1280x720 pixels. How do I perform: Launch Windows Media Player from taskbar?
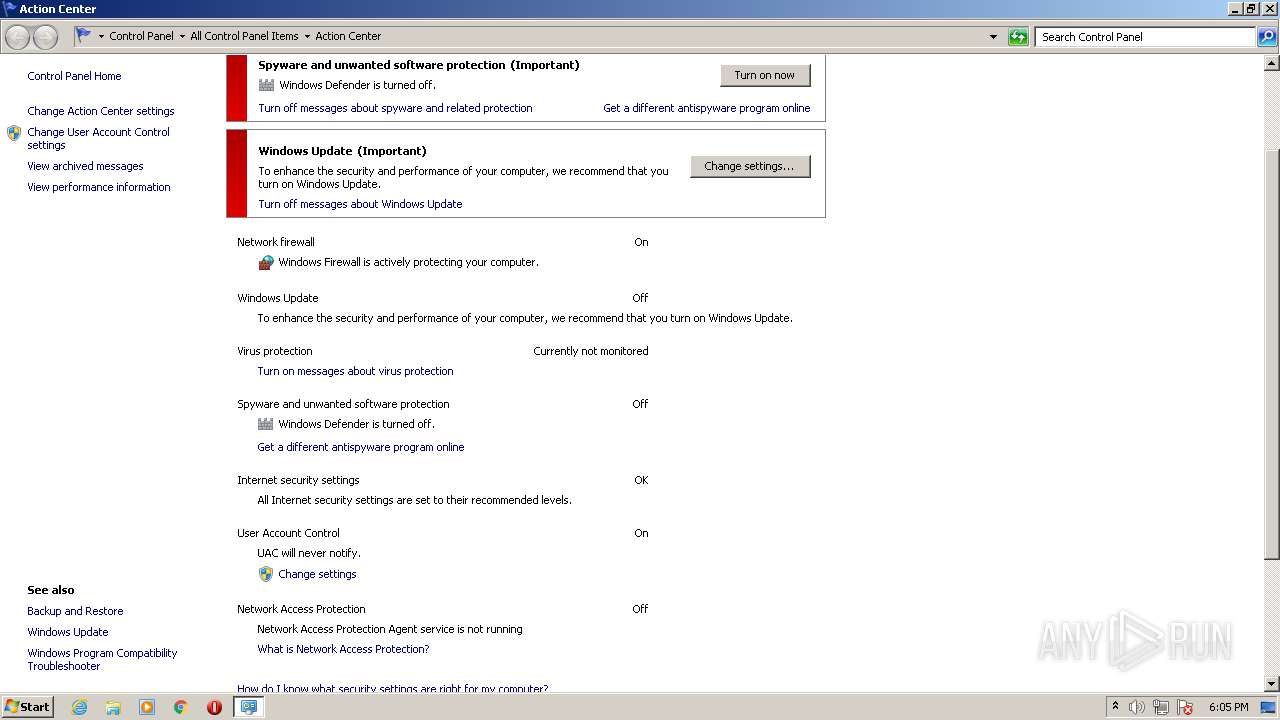[147, 707]
